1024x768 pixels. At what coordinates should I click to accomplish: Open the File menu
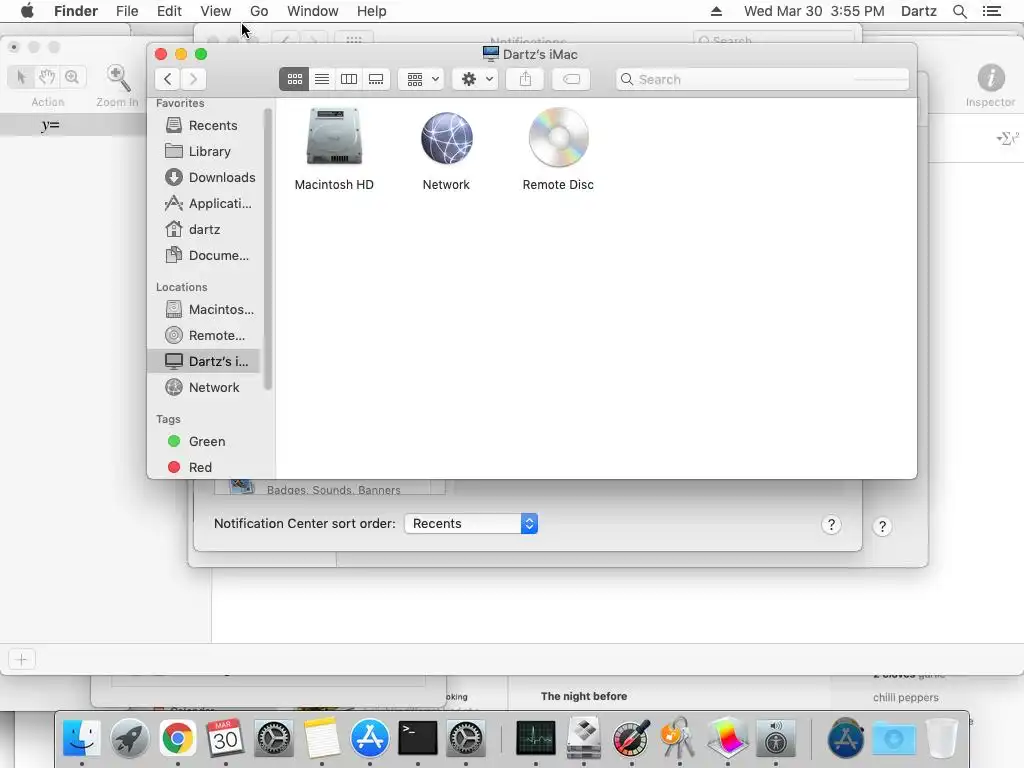[x=127, y=11]
